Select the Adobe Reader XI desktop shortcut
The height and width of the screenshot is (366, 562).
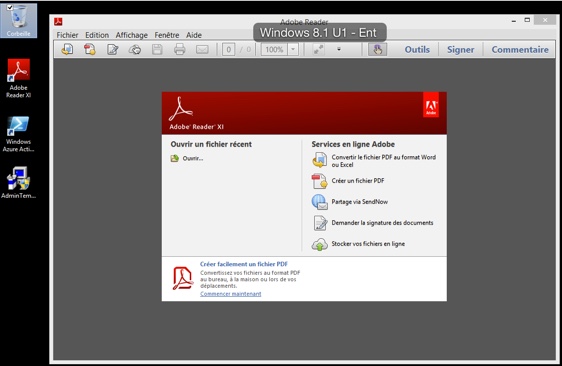tap(18, 79)
